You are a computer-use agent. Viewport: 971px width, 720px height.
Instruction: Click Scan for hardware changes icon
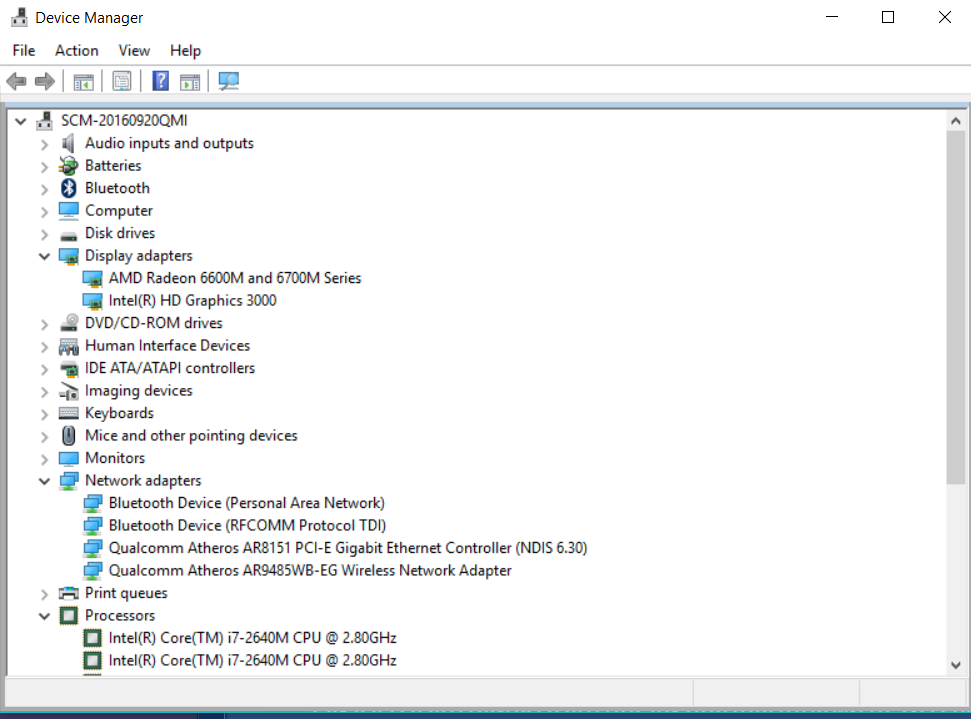(x=229, y=81)
